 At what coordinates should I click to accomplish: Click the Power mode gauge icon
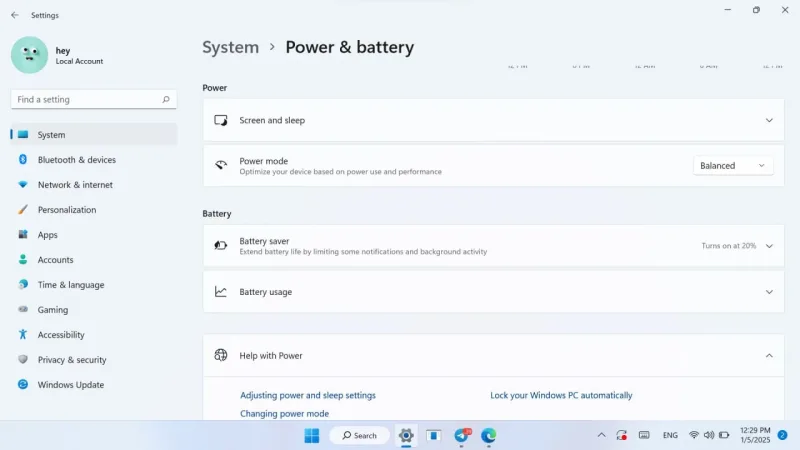click(220, 165)
